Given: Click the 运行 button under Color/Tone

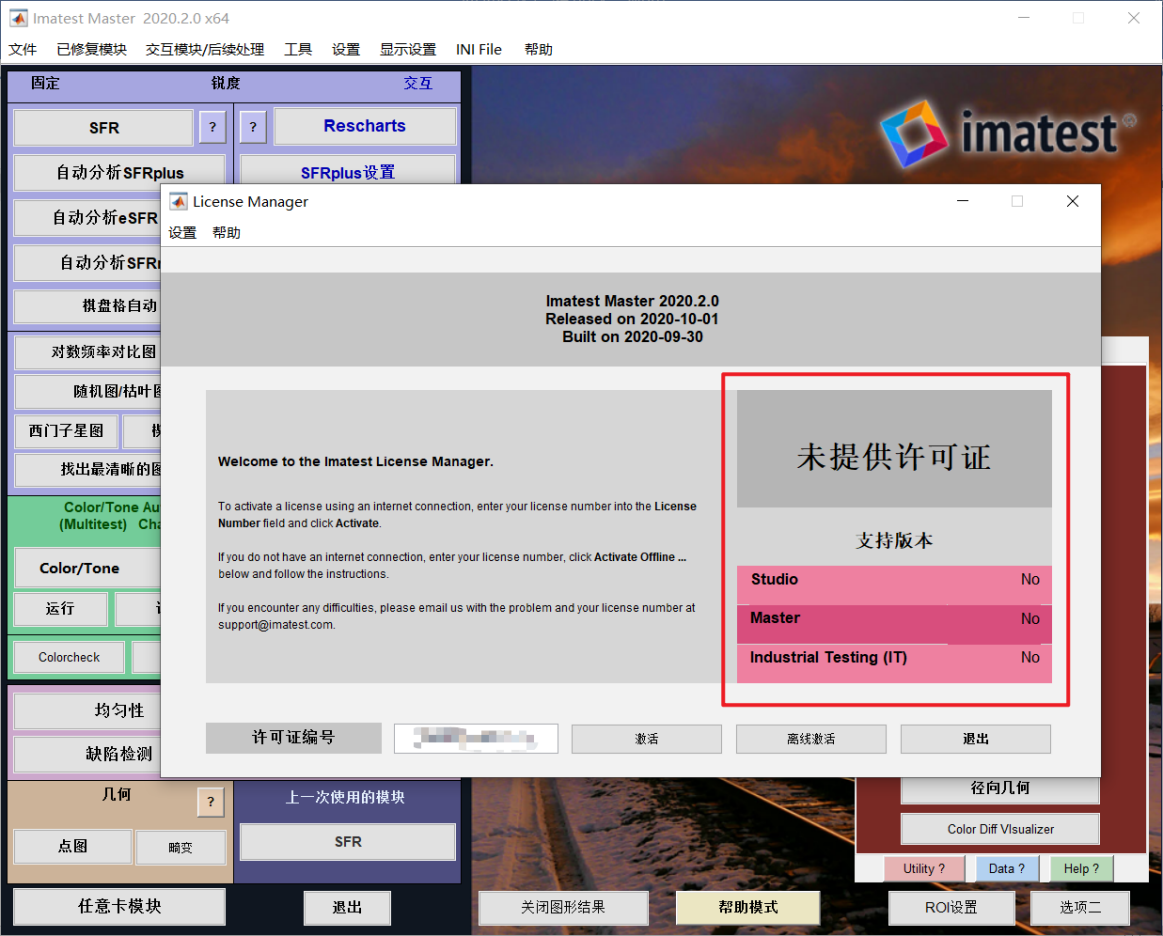Looking at the screenshot, I should [x=61, y=609].
